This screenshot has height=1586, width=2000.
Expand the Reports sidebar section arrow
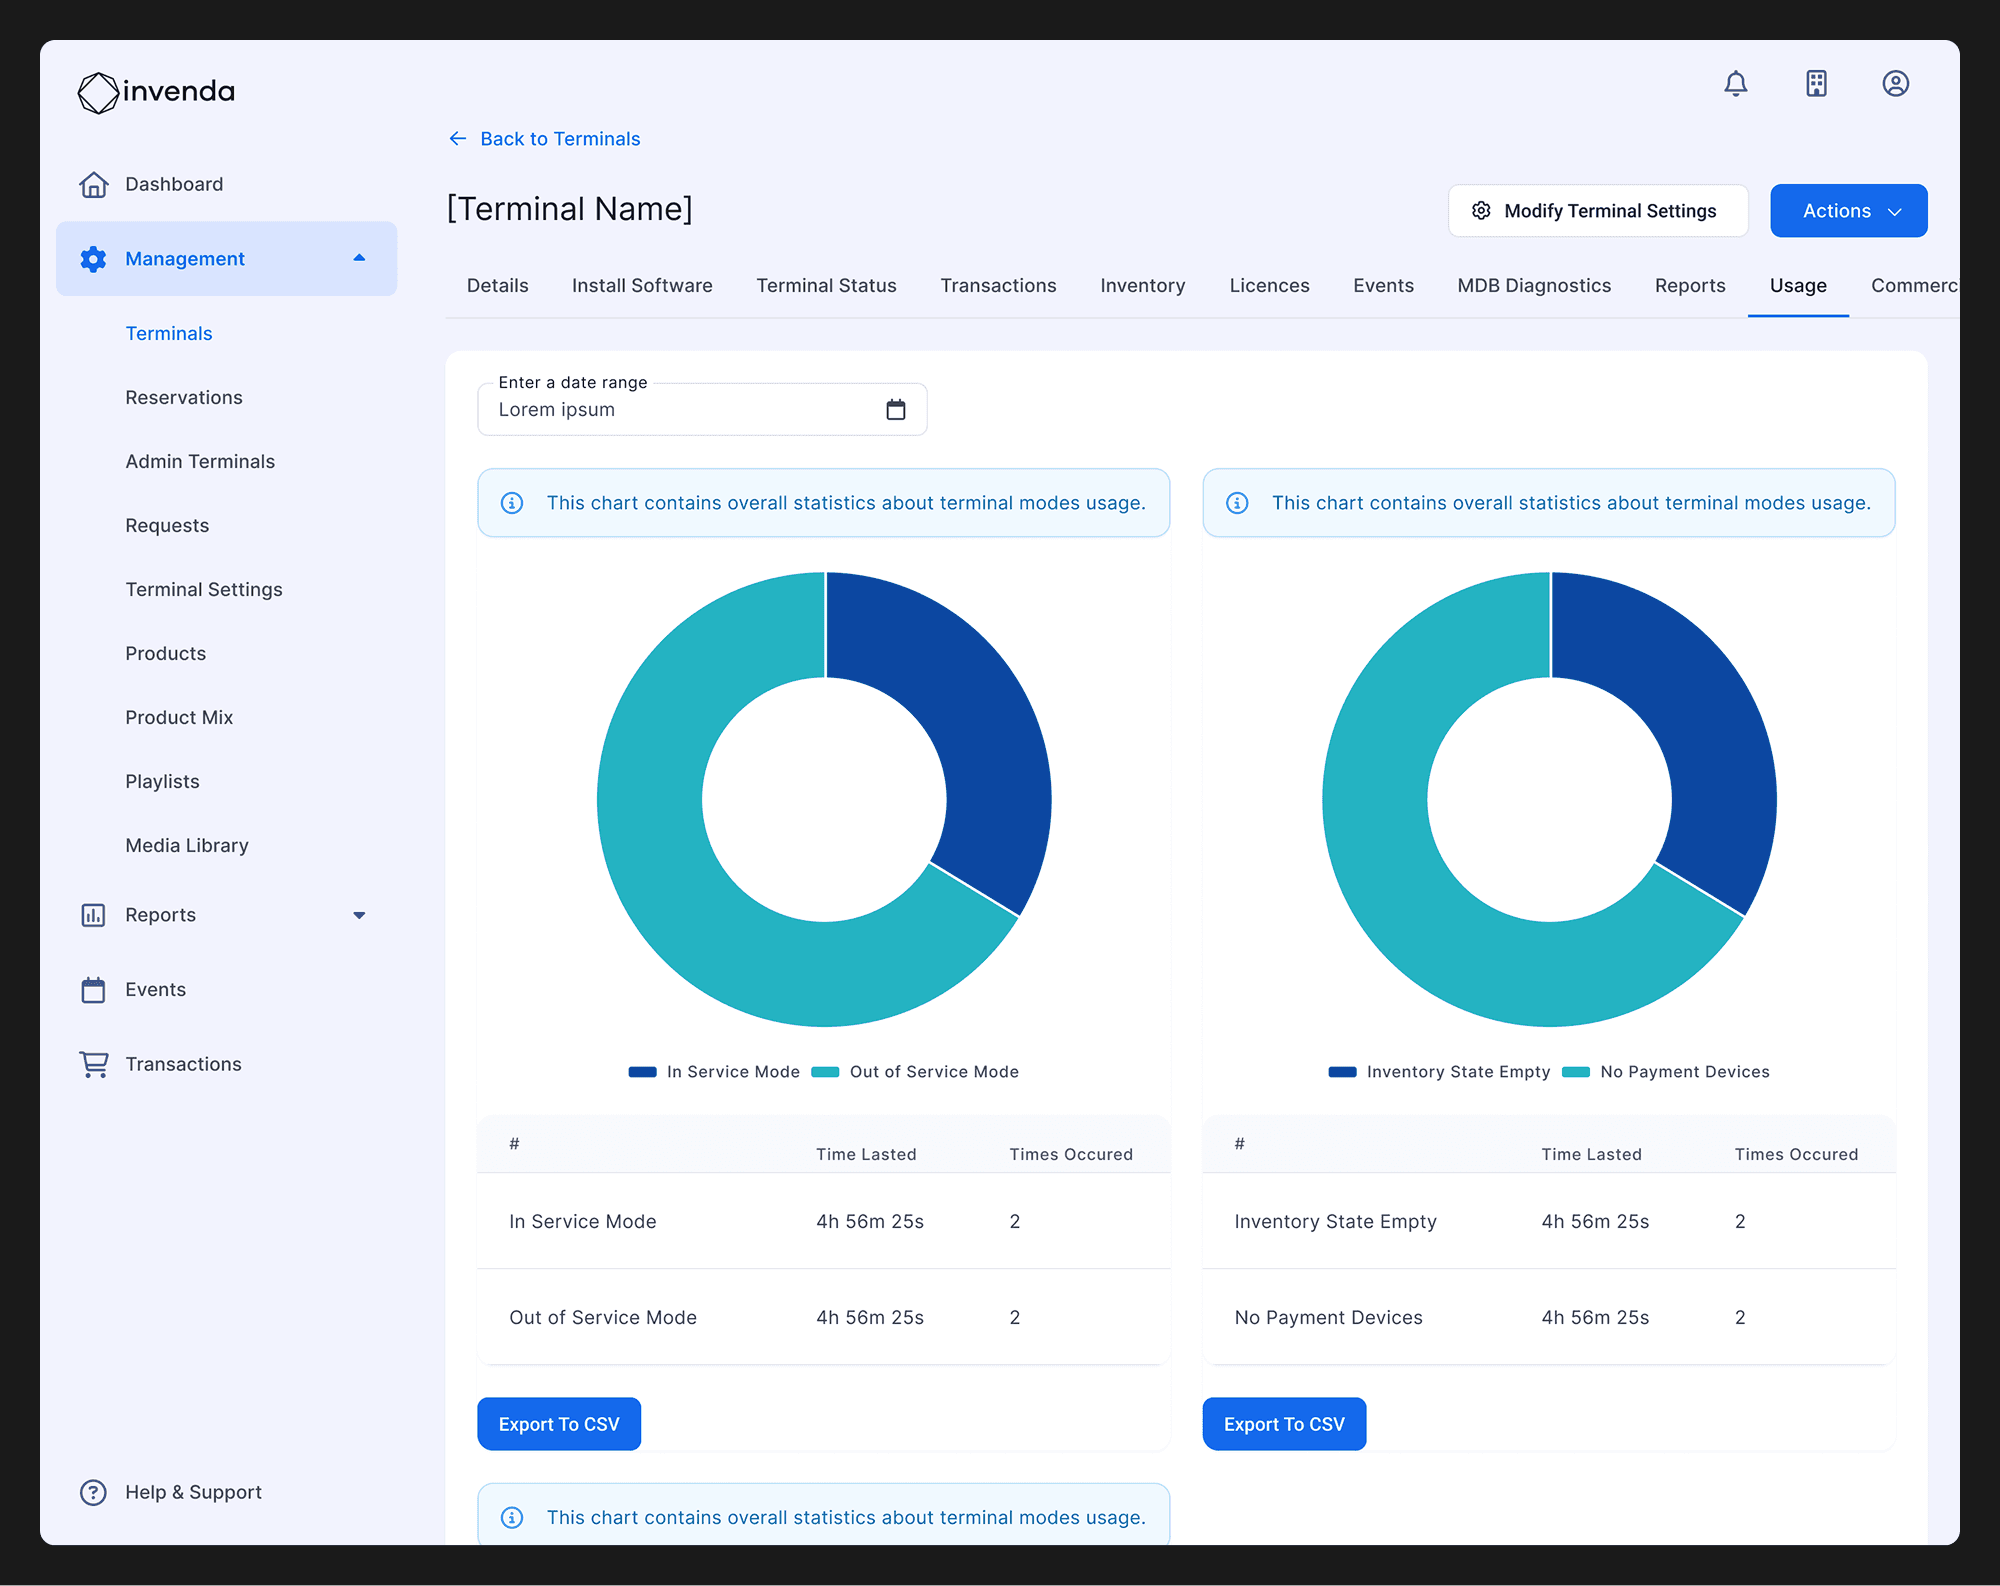tap(359, 915)
